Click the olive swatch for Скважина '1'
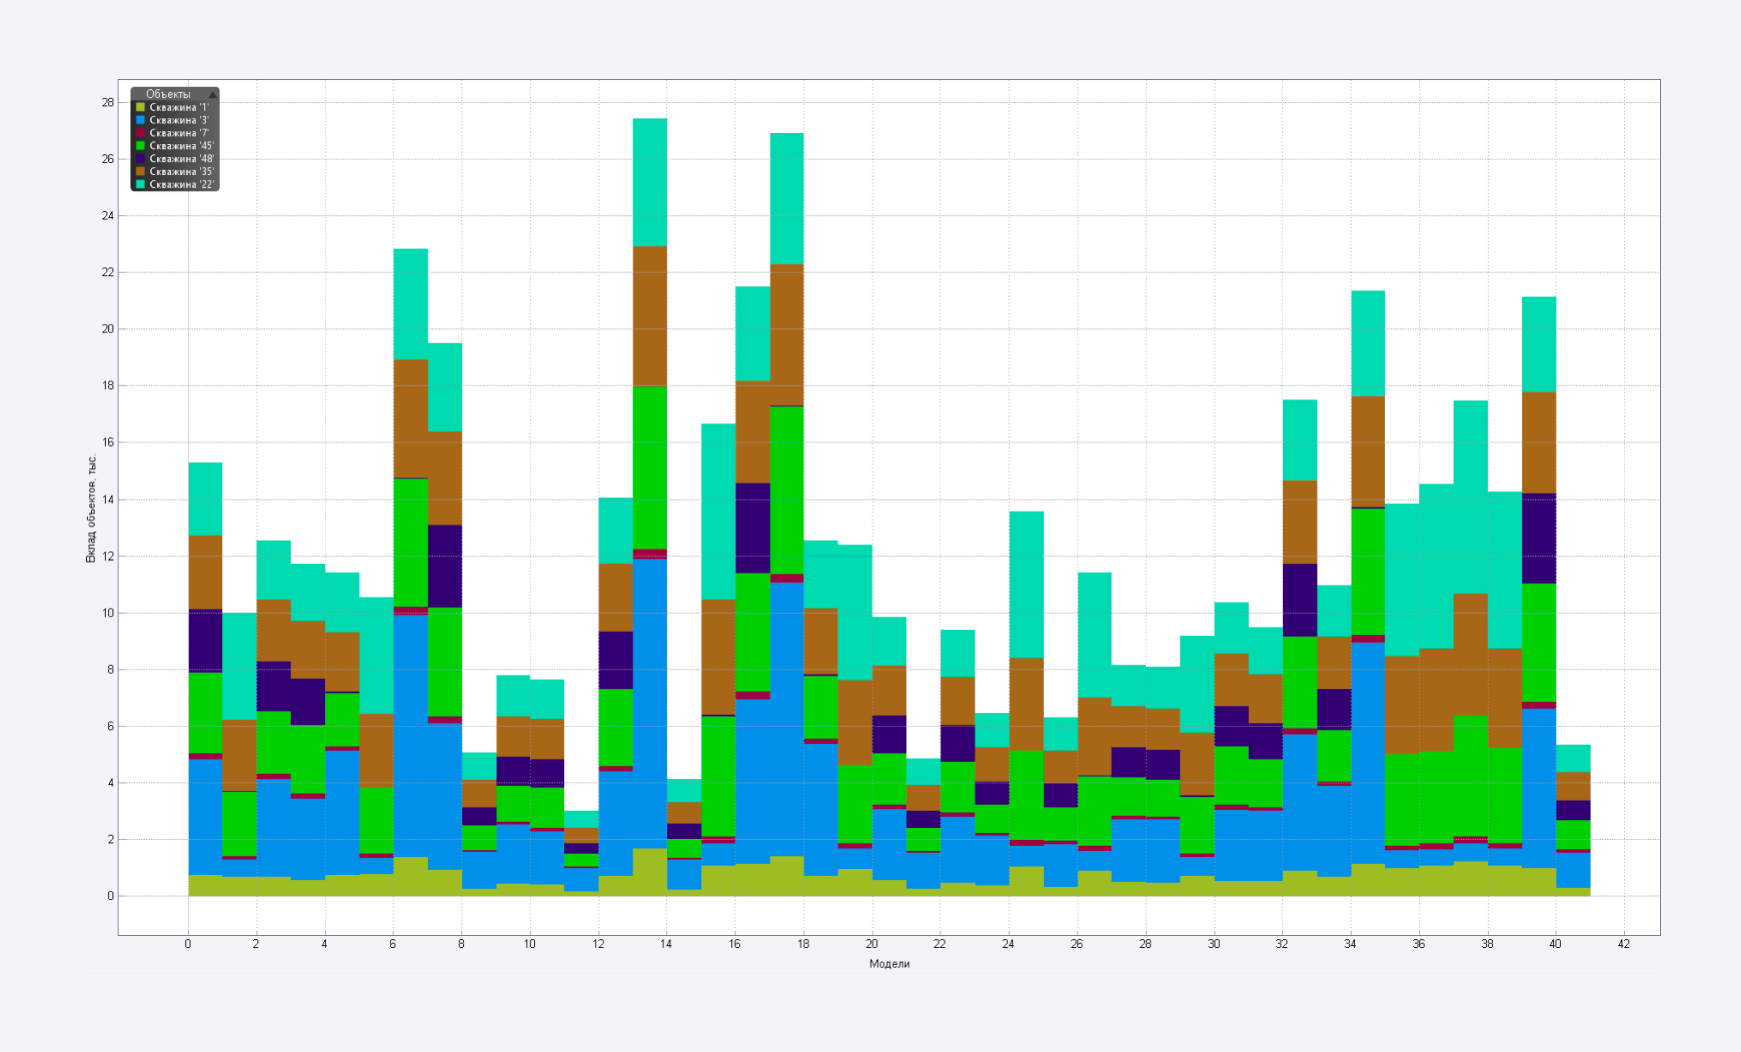The height and width of the screenshot is (1052, 1741). (x=140, y=107)
